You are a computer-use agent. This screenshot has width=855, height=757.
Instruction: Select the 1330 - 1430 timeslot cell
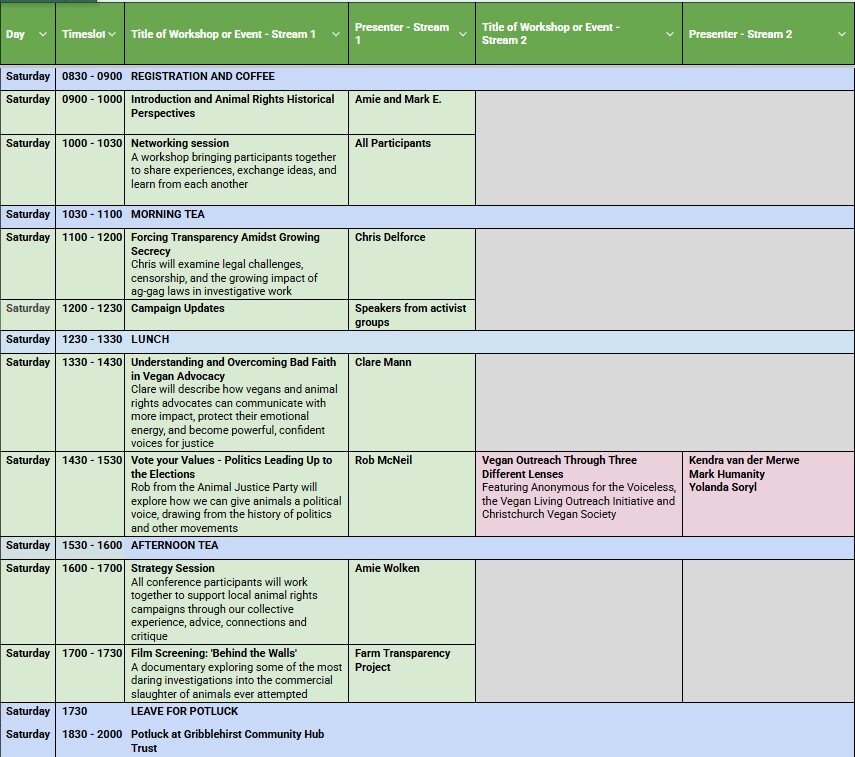[x=90, y=402]
